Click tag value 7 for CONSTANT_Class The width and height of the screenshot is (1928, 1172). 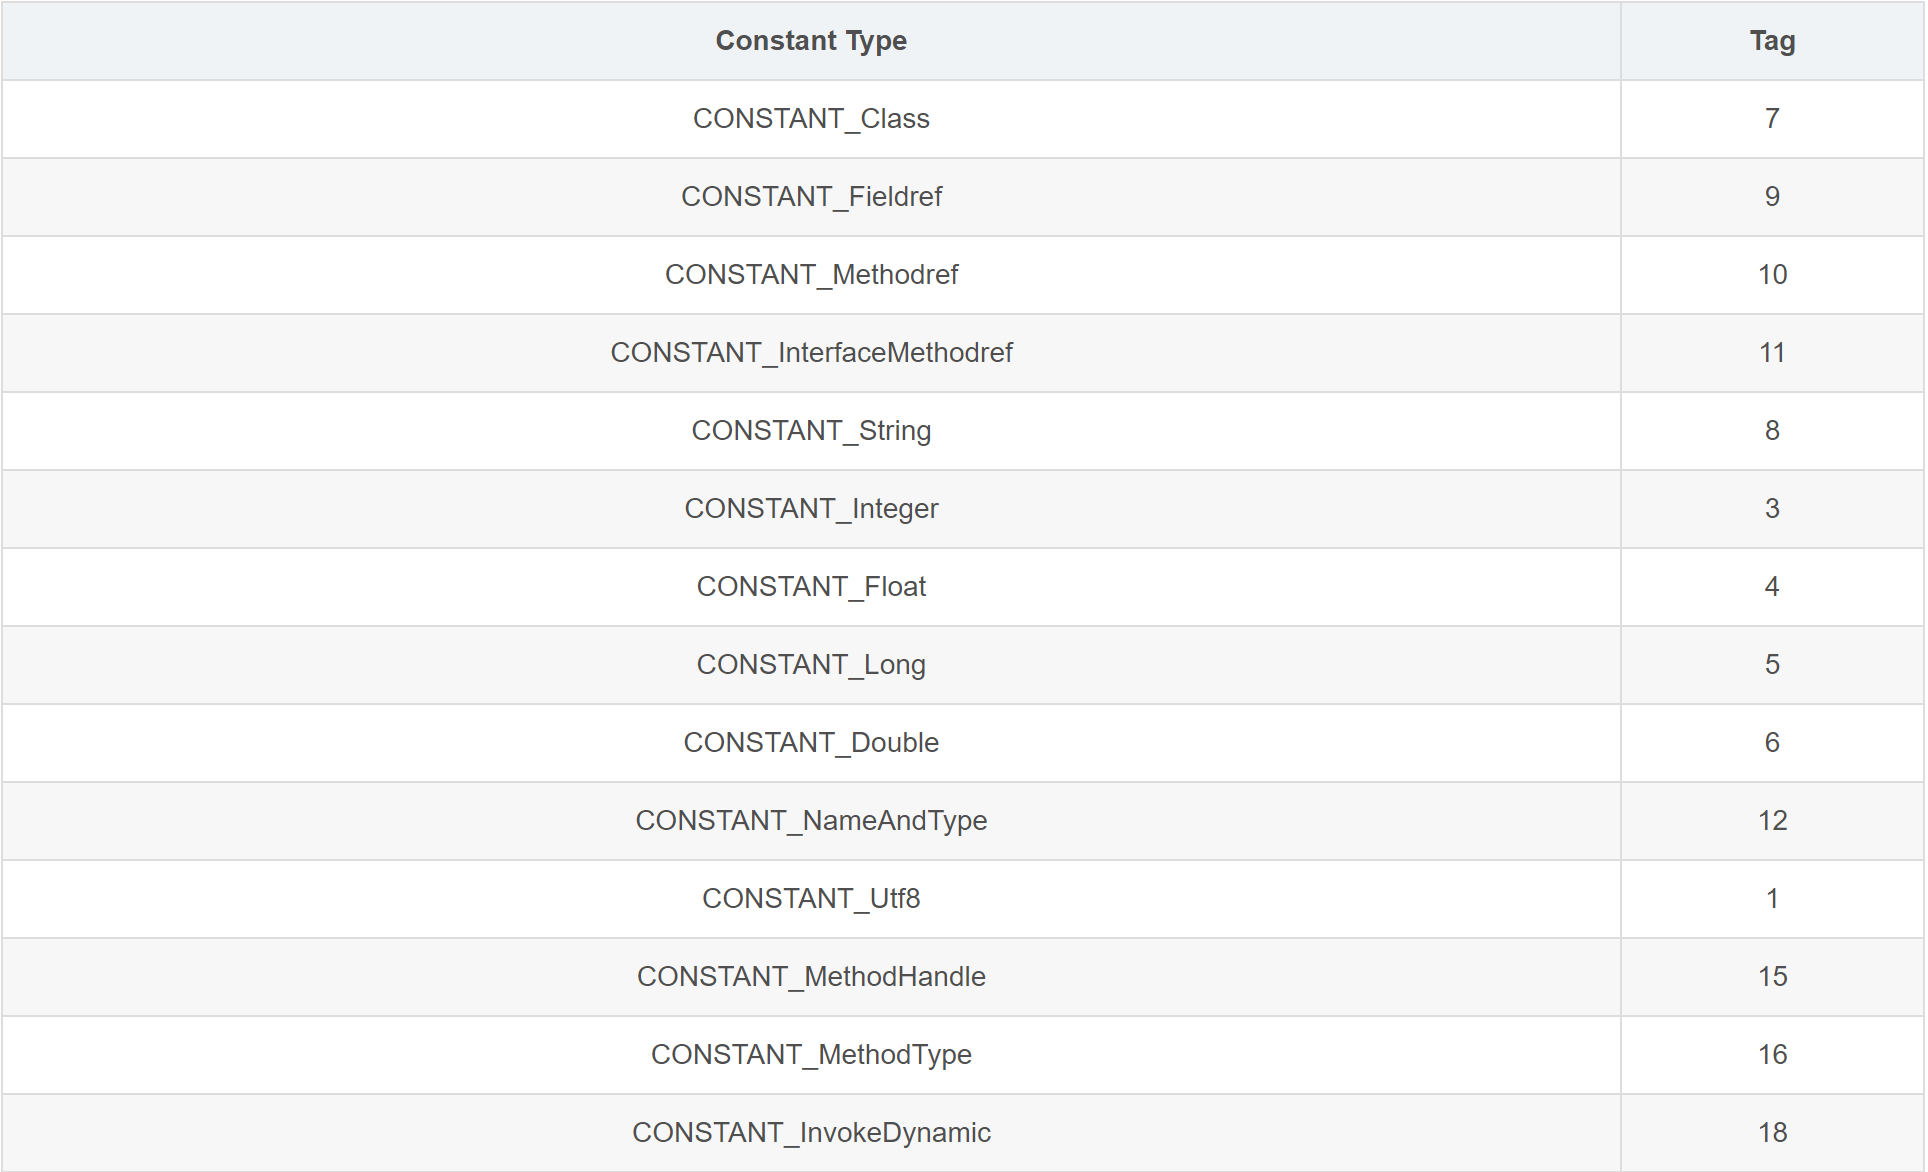click(1772, 119)
